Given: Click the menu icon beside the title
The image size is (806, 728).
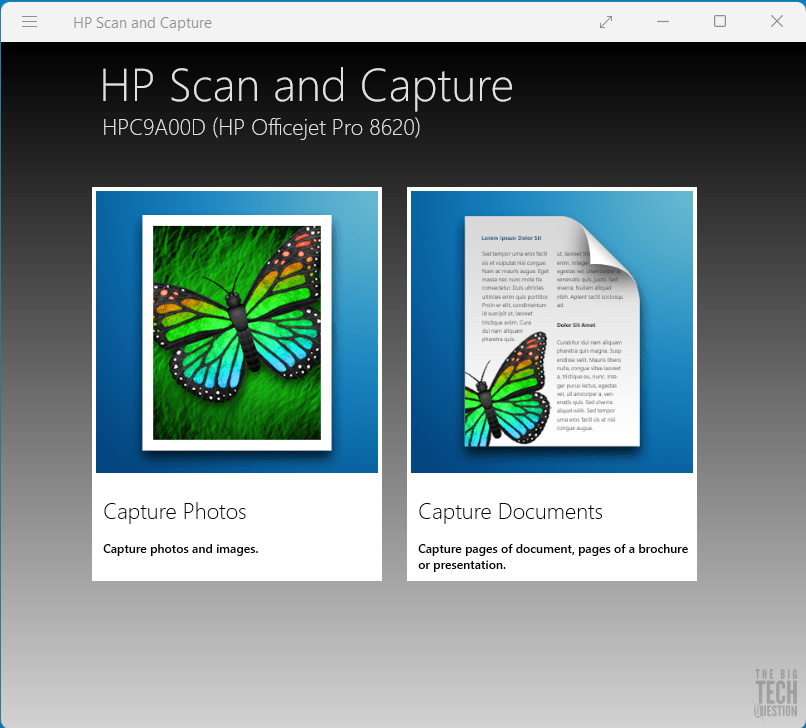Looking at the screenshot, I should 29,21.
